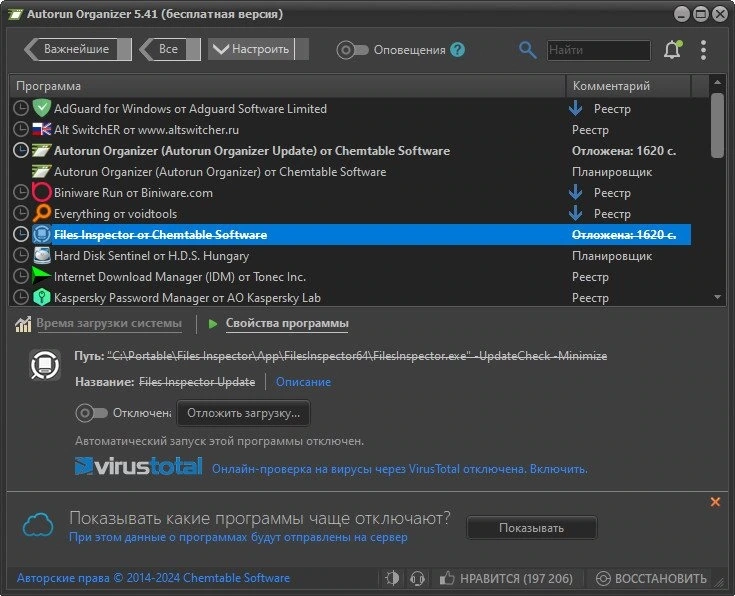The image size is (735, 596).
Task: Open the Описание link
Action: click(x=303, y=382)
